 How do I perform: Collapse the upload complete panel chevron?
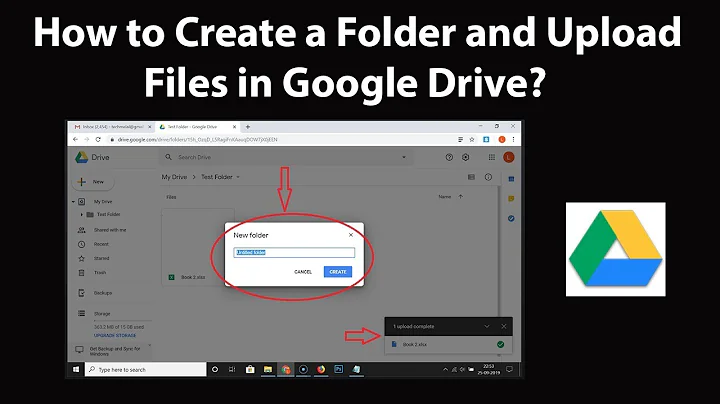(x=487, y=326)
